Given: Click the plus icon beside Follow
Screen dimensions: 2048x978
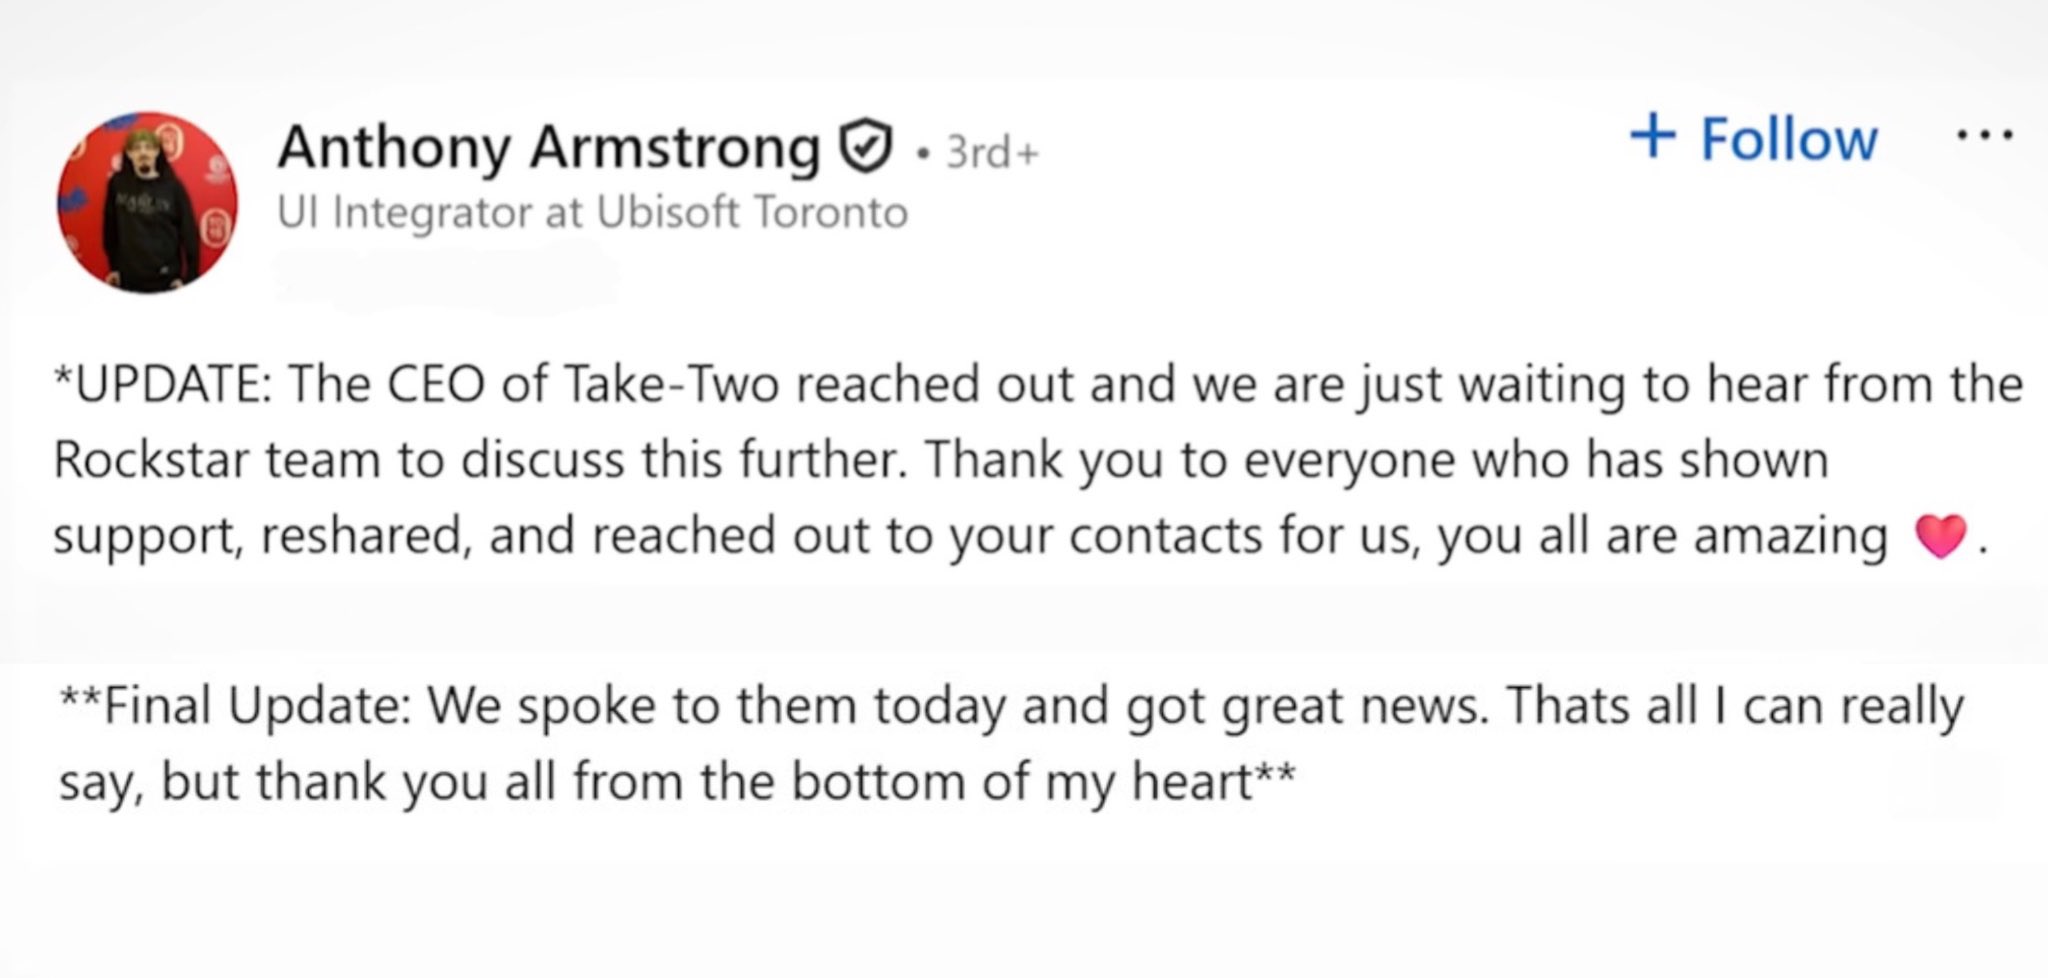Looking at the screenshot, I should click(1652, 137).
